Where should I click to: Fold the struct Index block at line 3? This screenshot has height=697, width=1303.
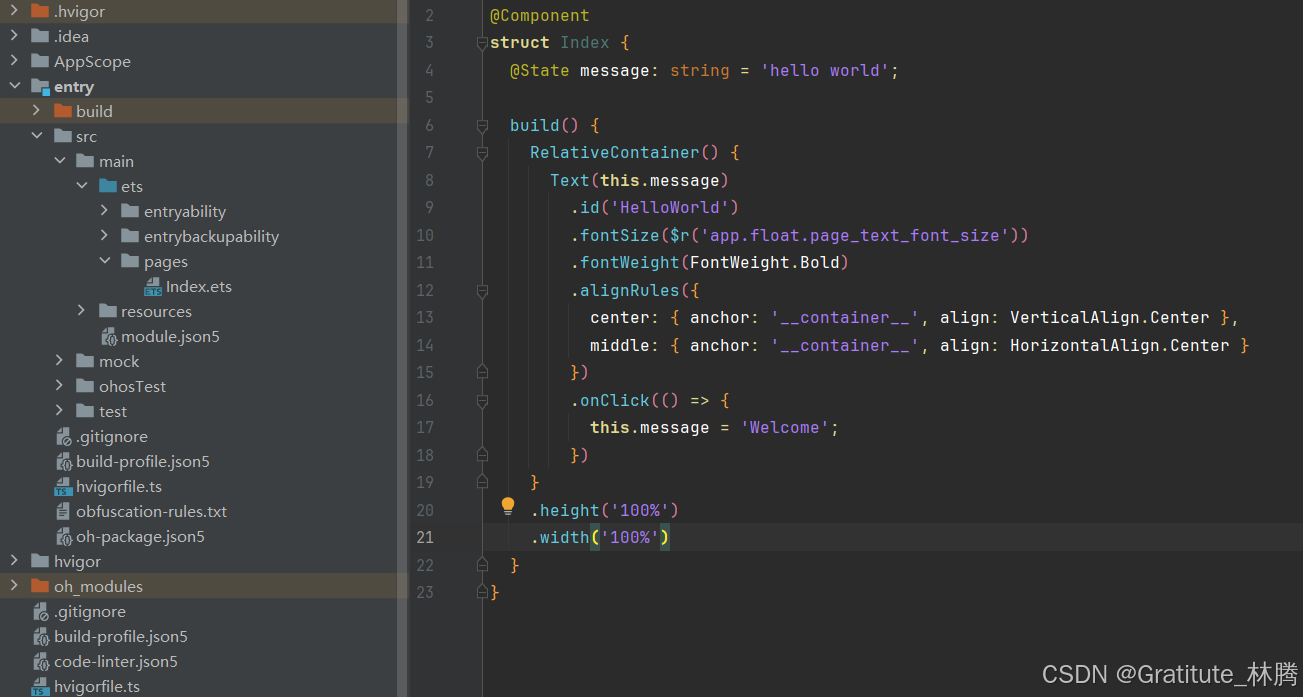click(x=482, y=43)
